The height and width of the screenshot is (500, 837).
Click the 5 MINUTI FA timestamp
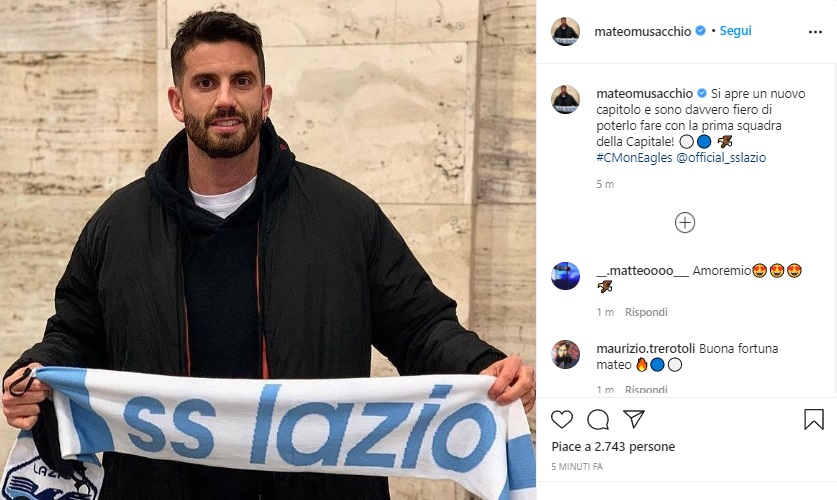tap(577, 466)
